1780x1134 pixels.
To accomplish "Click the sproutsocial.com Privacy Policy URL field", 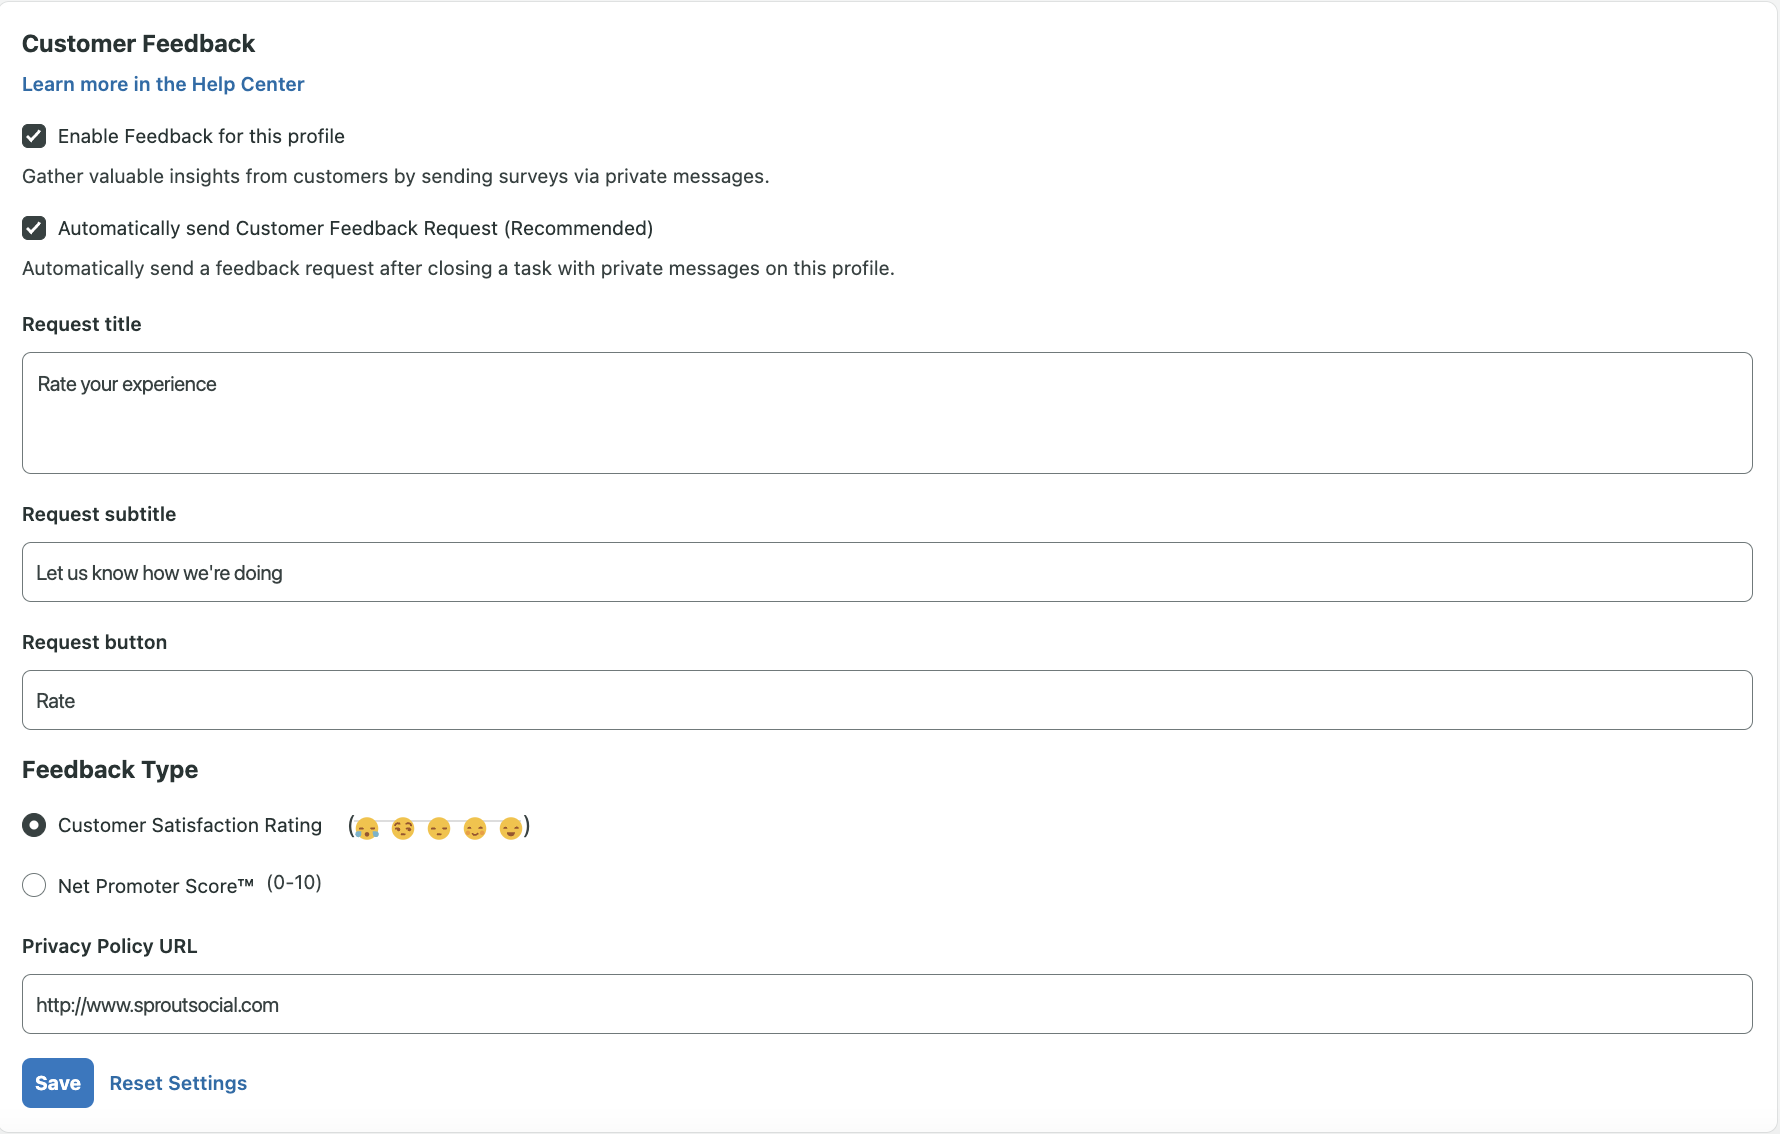I will pos(887,1004).
